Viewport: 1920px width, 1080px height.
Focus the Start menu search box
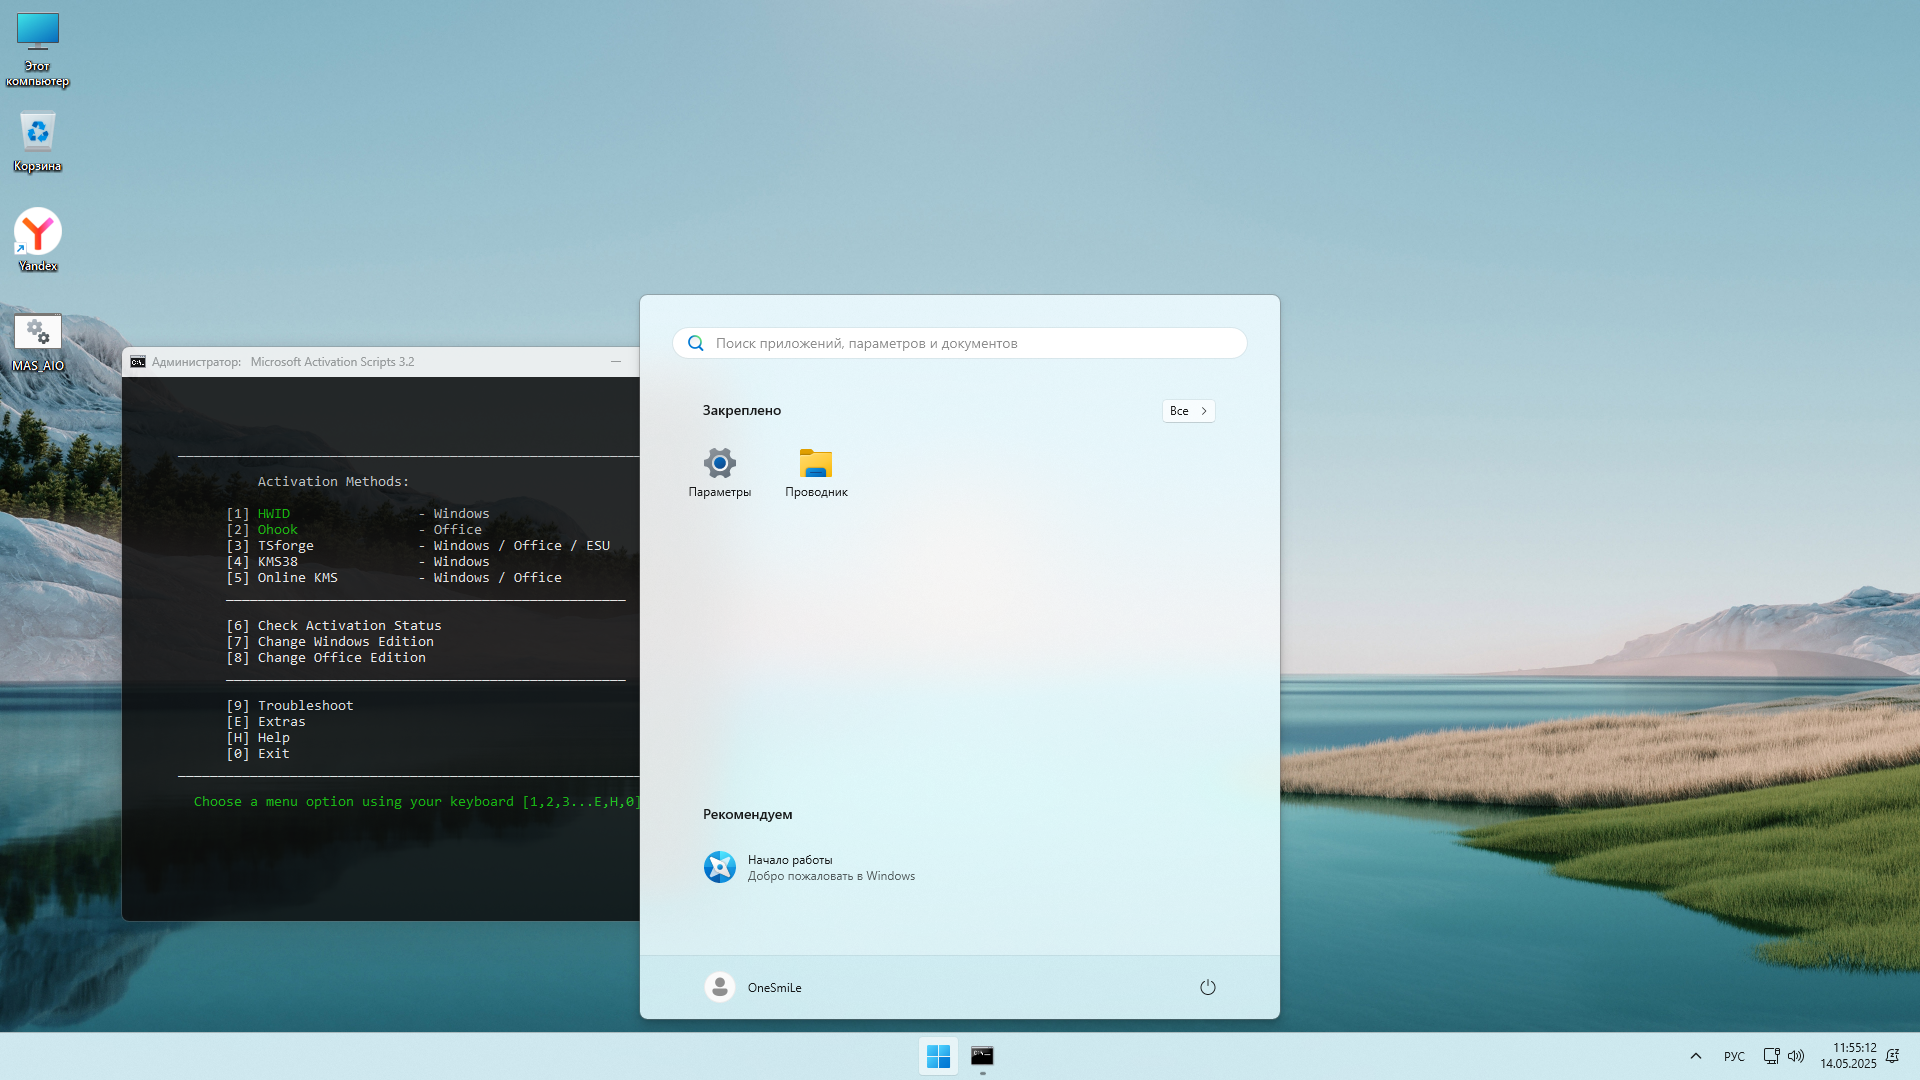click(x=960, y=343)
